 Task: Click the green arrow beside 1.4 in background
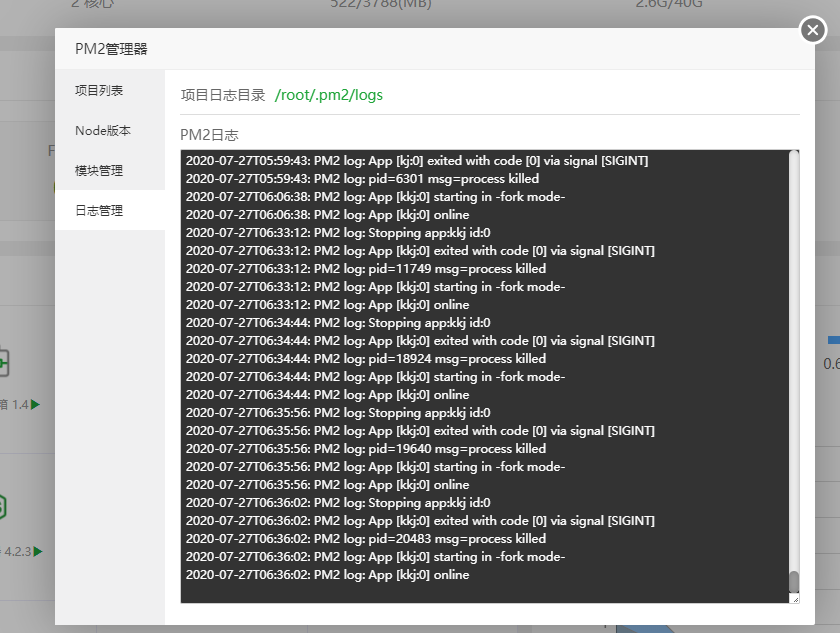[35, 404]
